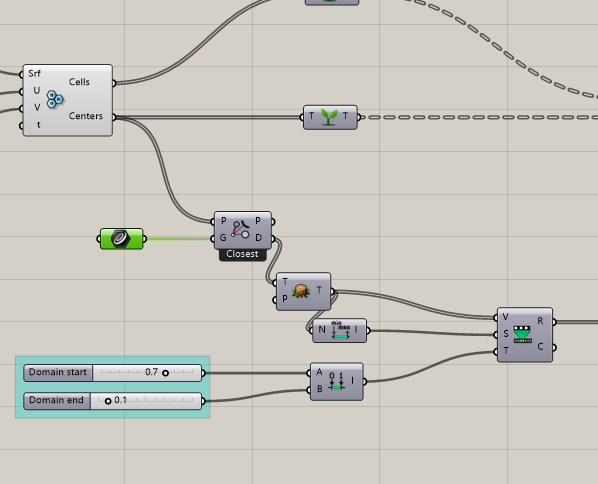Select the hexagon cells component icon
This screenshot has width=598, height=484.
(x=55, y=100)
